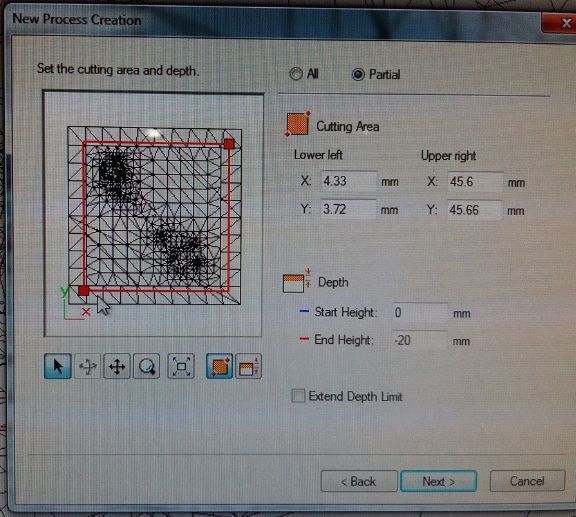Click the 'Set the cutting area and depth.' text
Viewport: 576px width, 517px height.
[x=118, y=69]
